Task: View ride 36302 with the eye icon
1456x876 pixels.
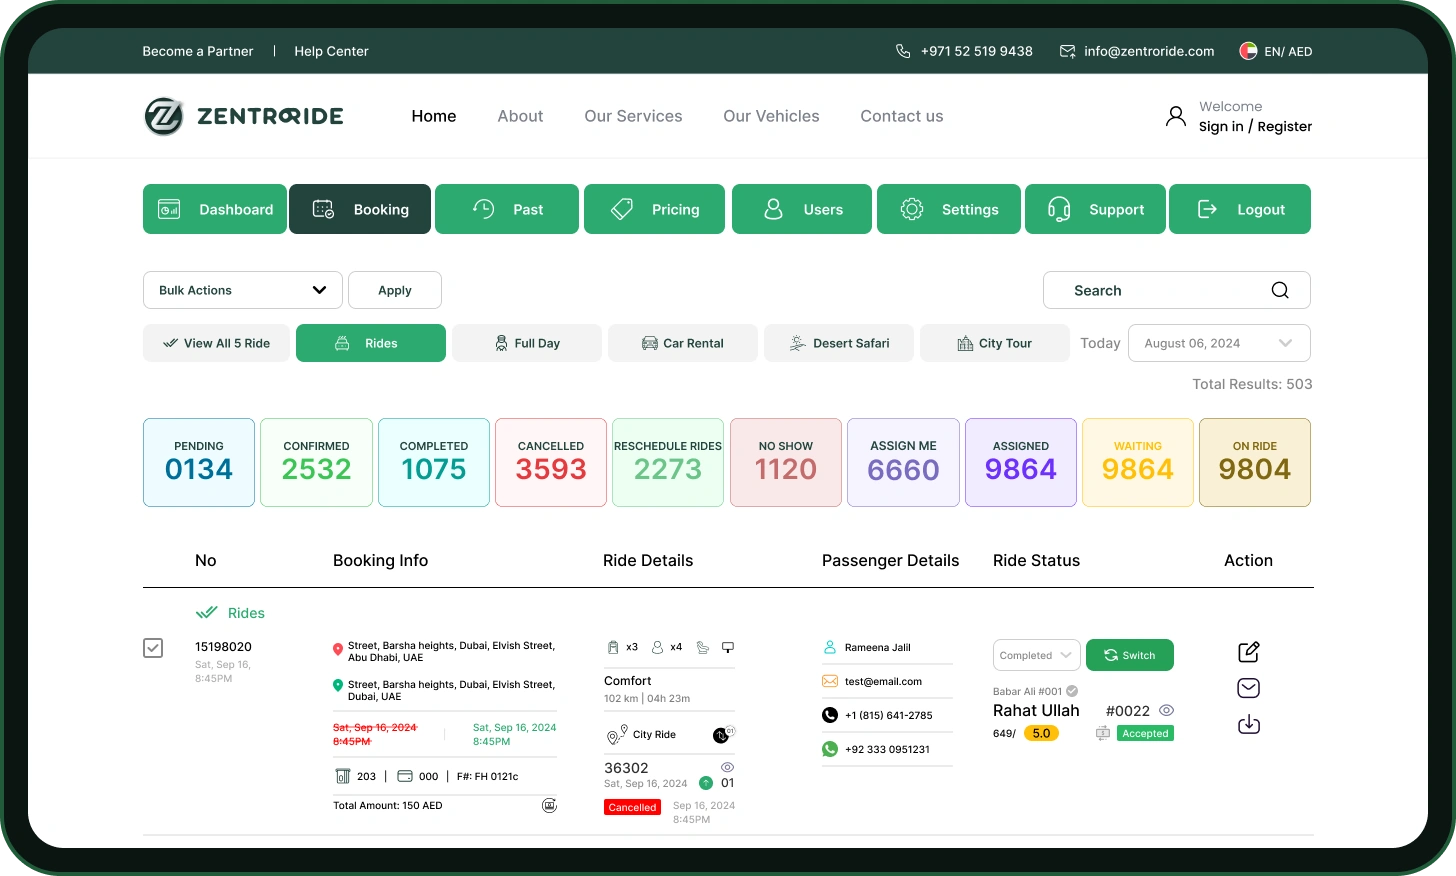Action: tap(727, 767)
